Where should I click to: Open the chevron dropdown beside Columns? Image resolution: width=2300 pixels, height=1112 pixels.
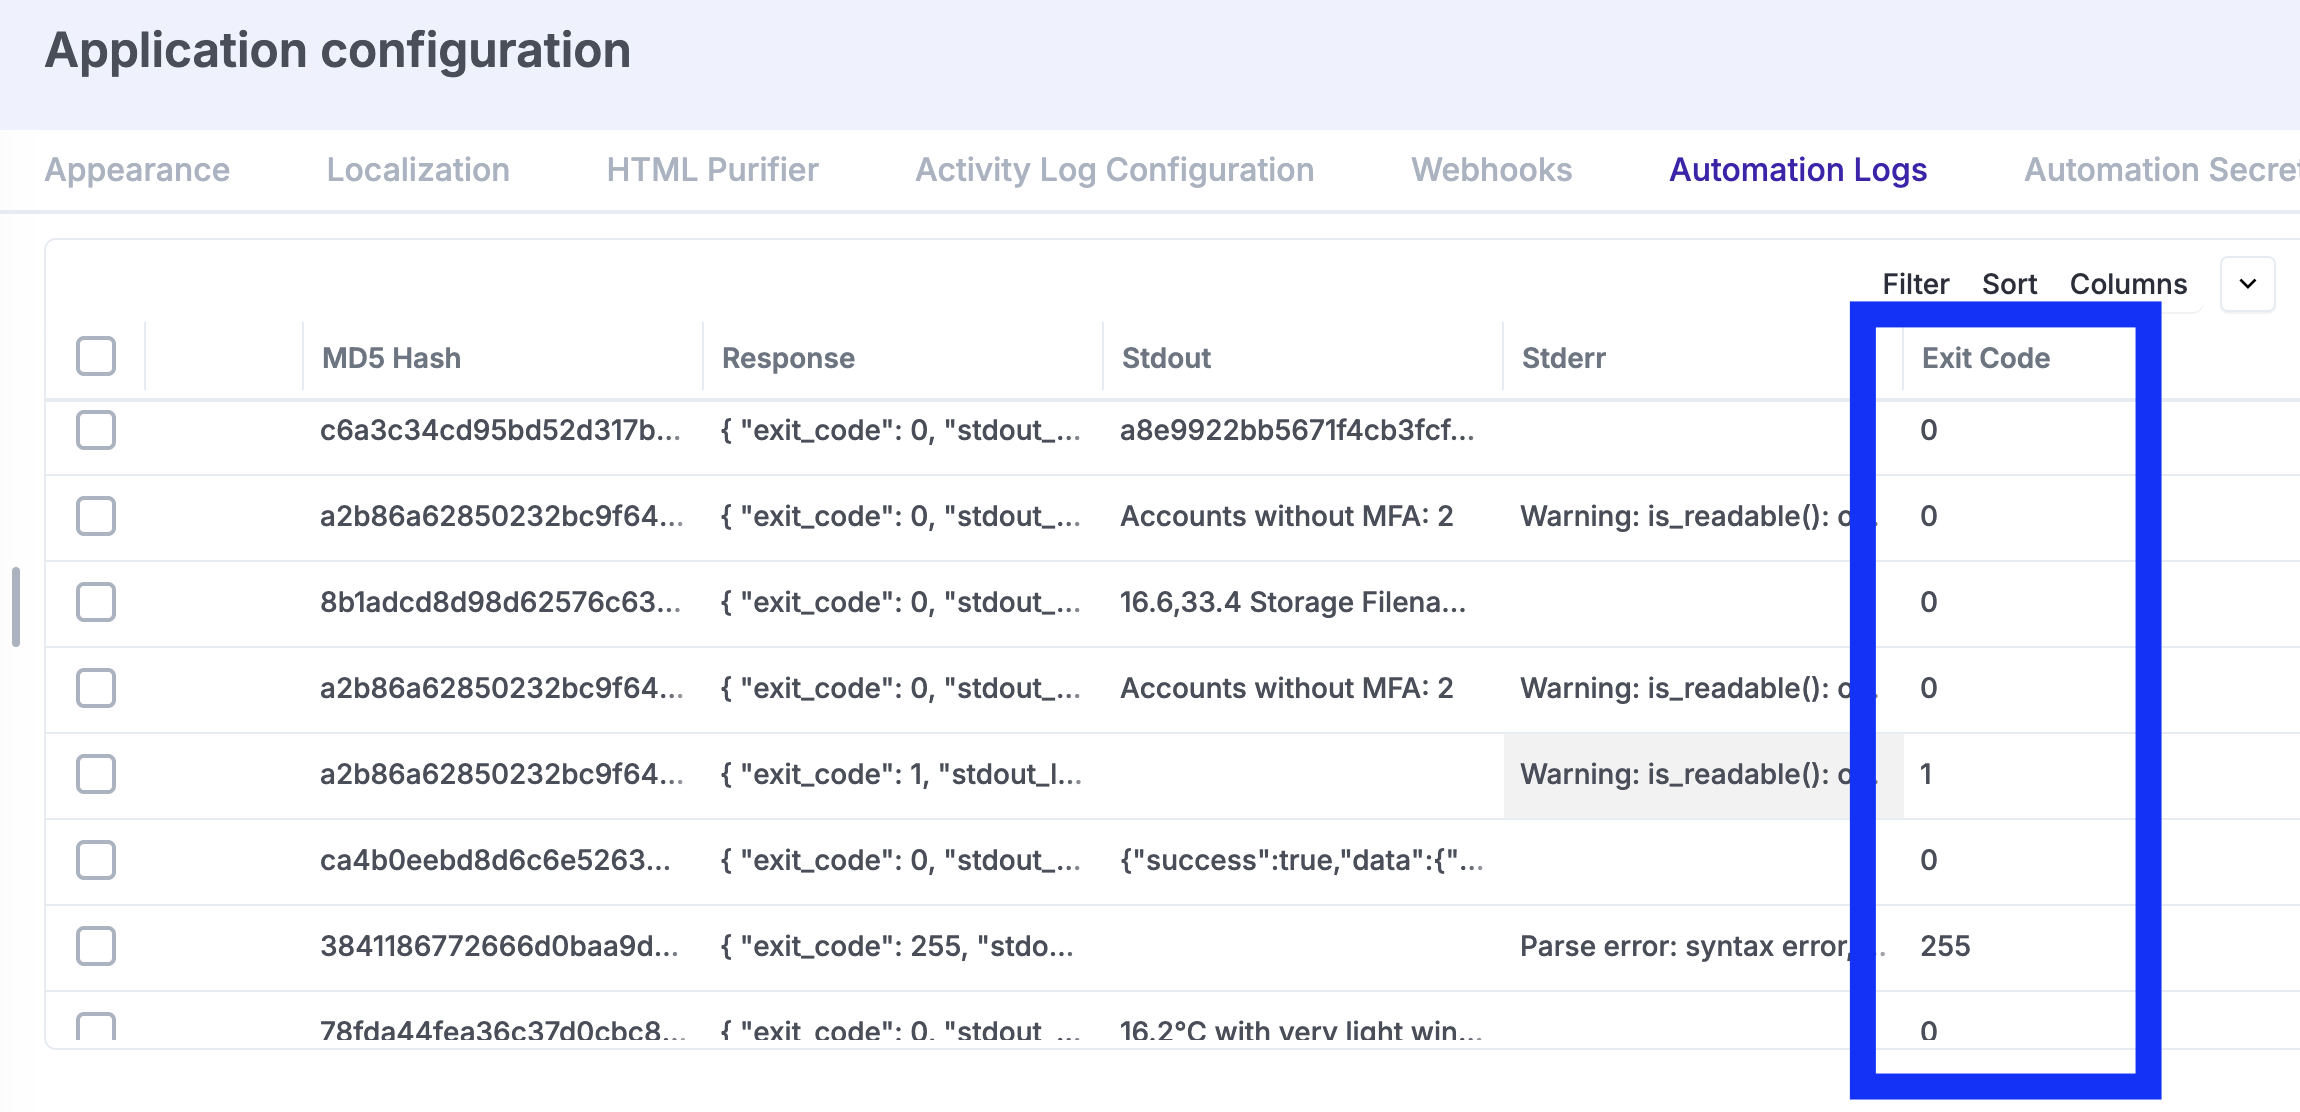click(x=2247, y=284)
